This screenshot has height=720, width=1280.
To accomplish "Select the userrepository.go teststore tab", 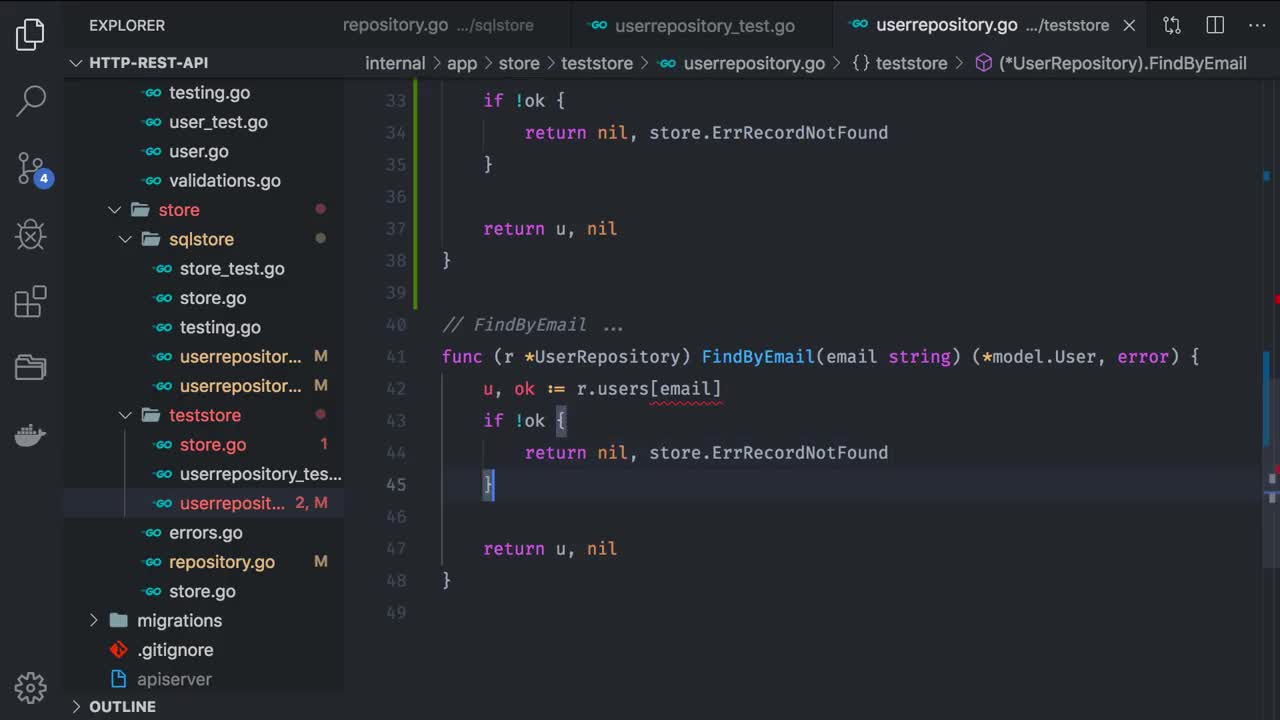I will point(990,25).
